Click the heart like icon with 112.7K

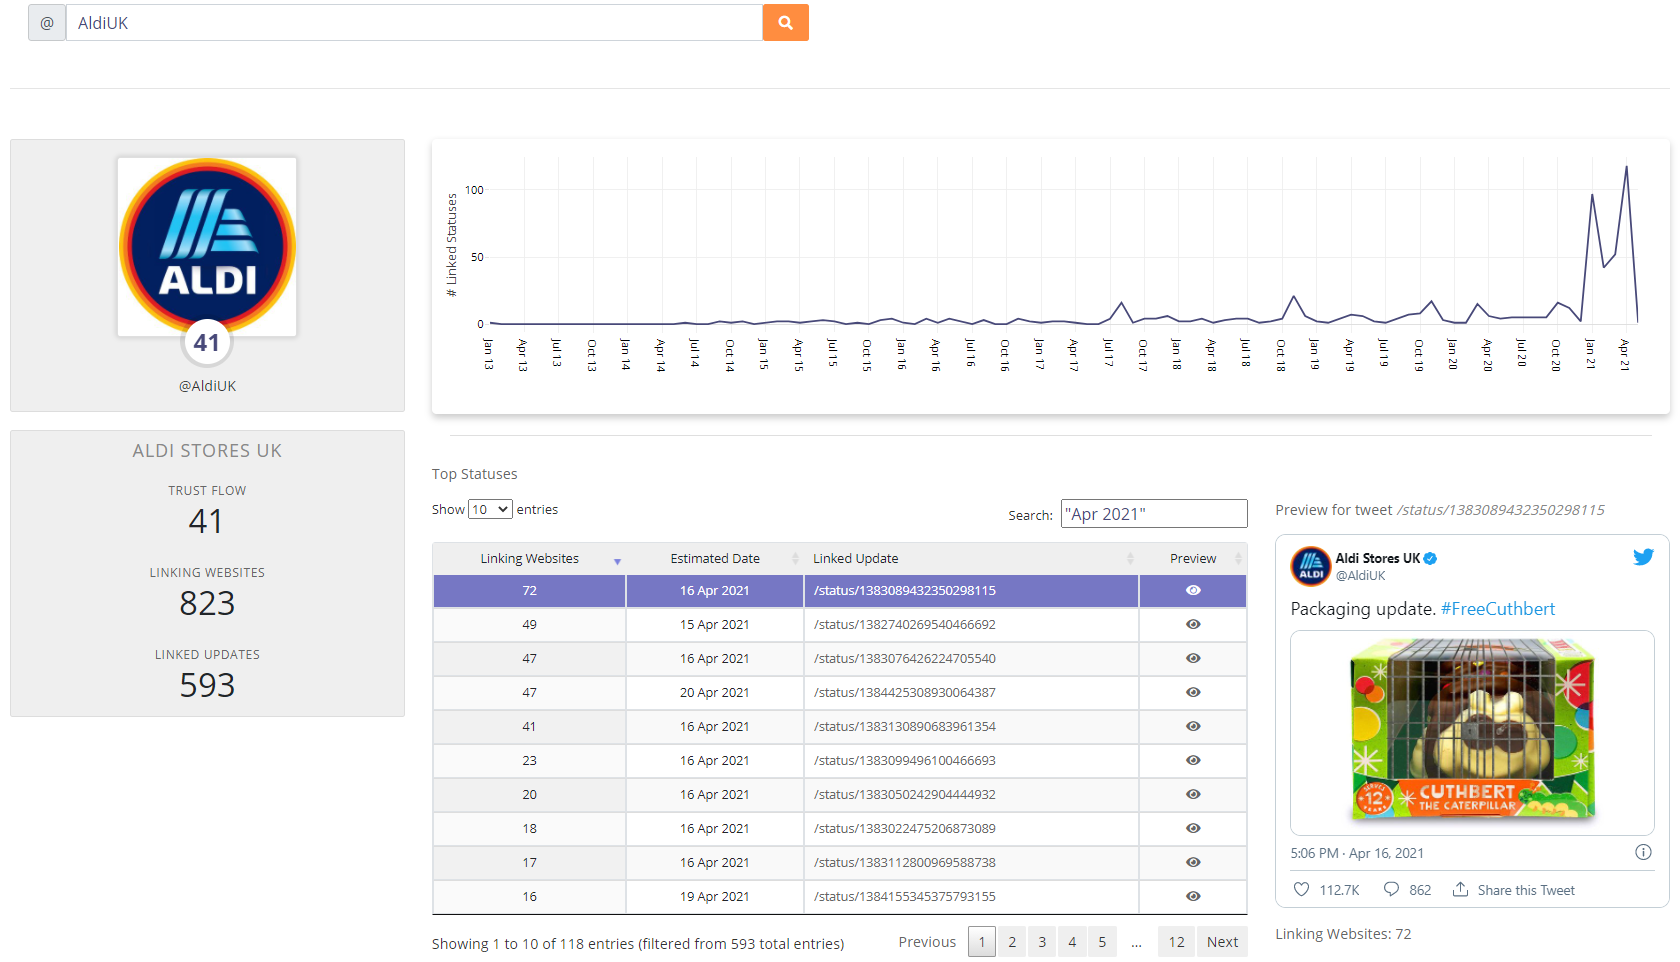click(1301, 889)
